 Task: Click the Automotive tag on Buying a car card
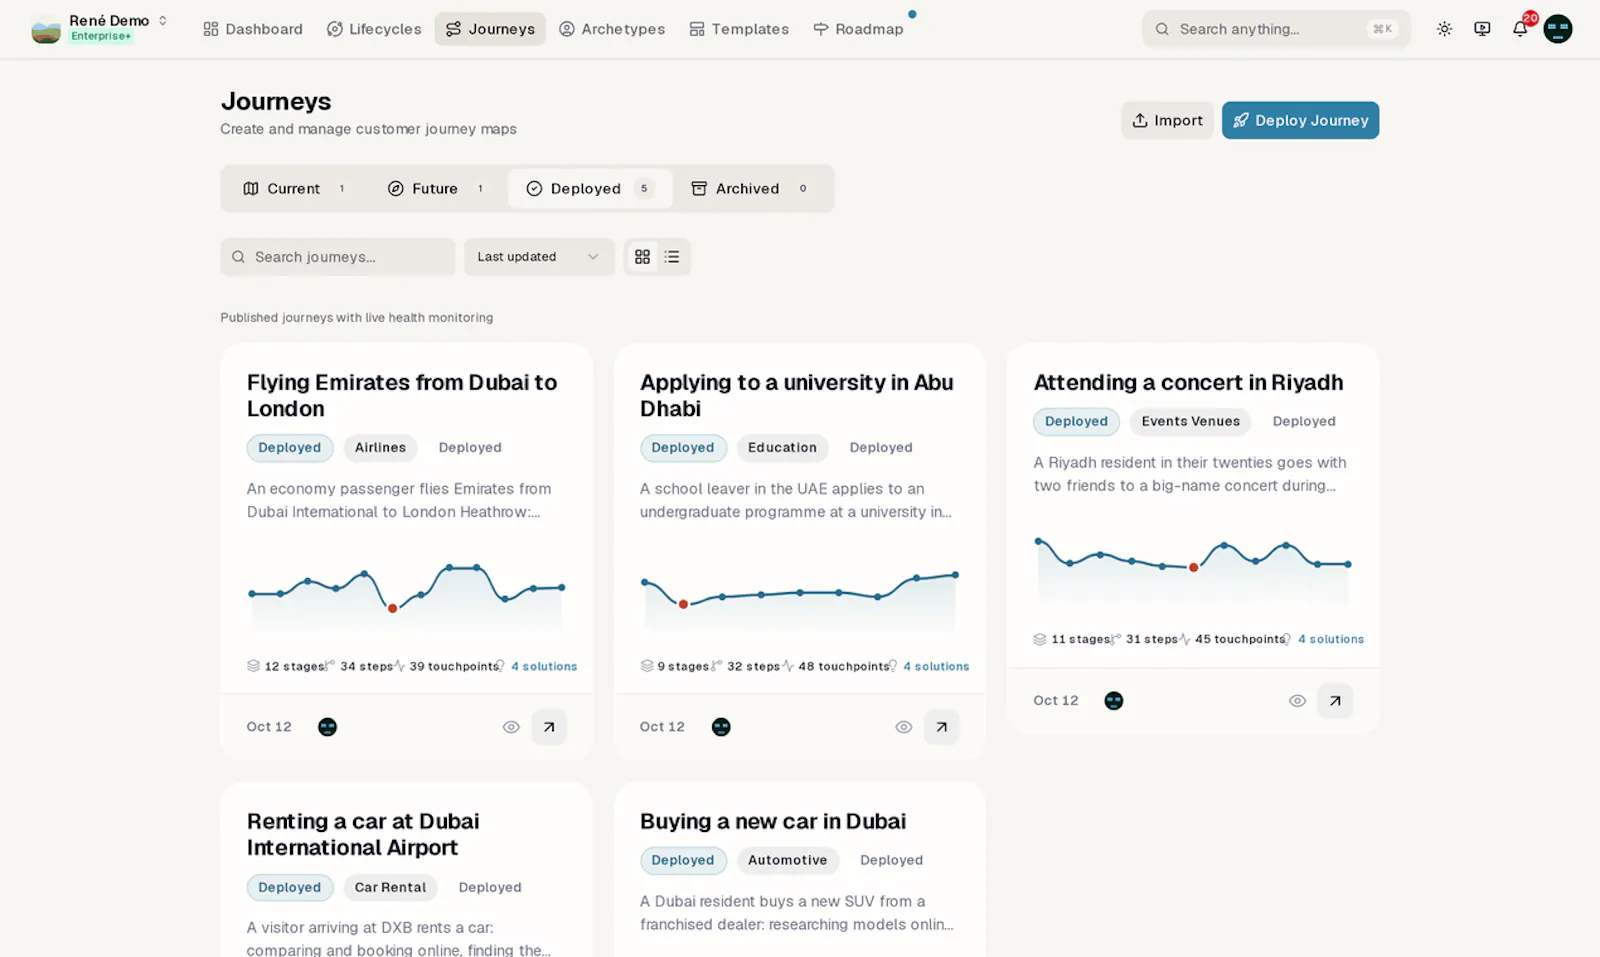pos(788,860)
